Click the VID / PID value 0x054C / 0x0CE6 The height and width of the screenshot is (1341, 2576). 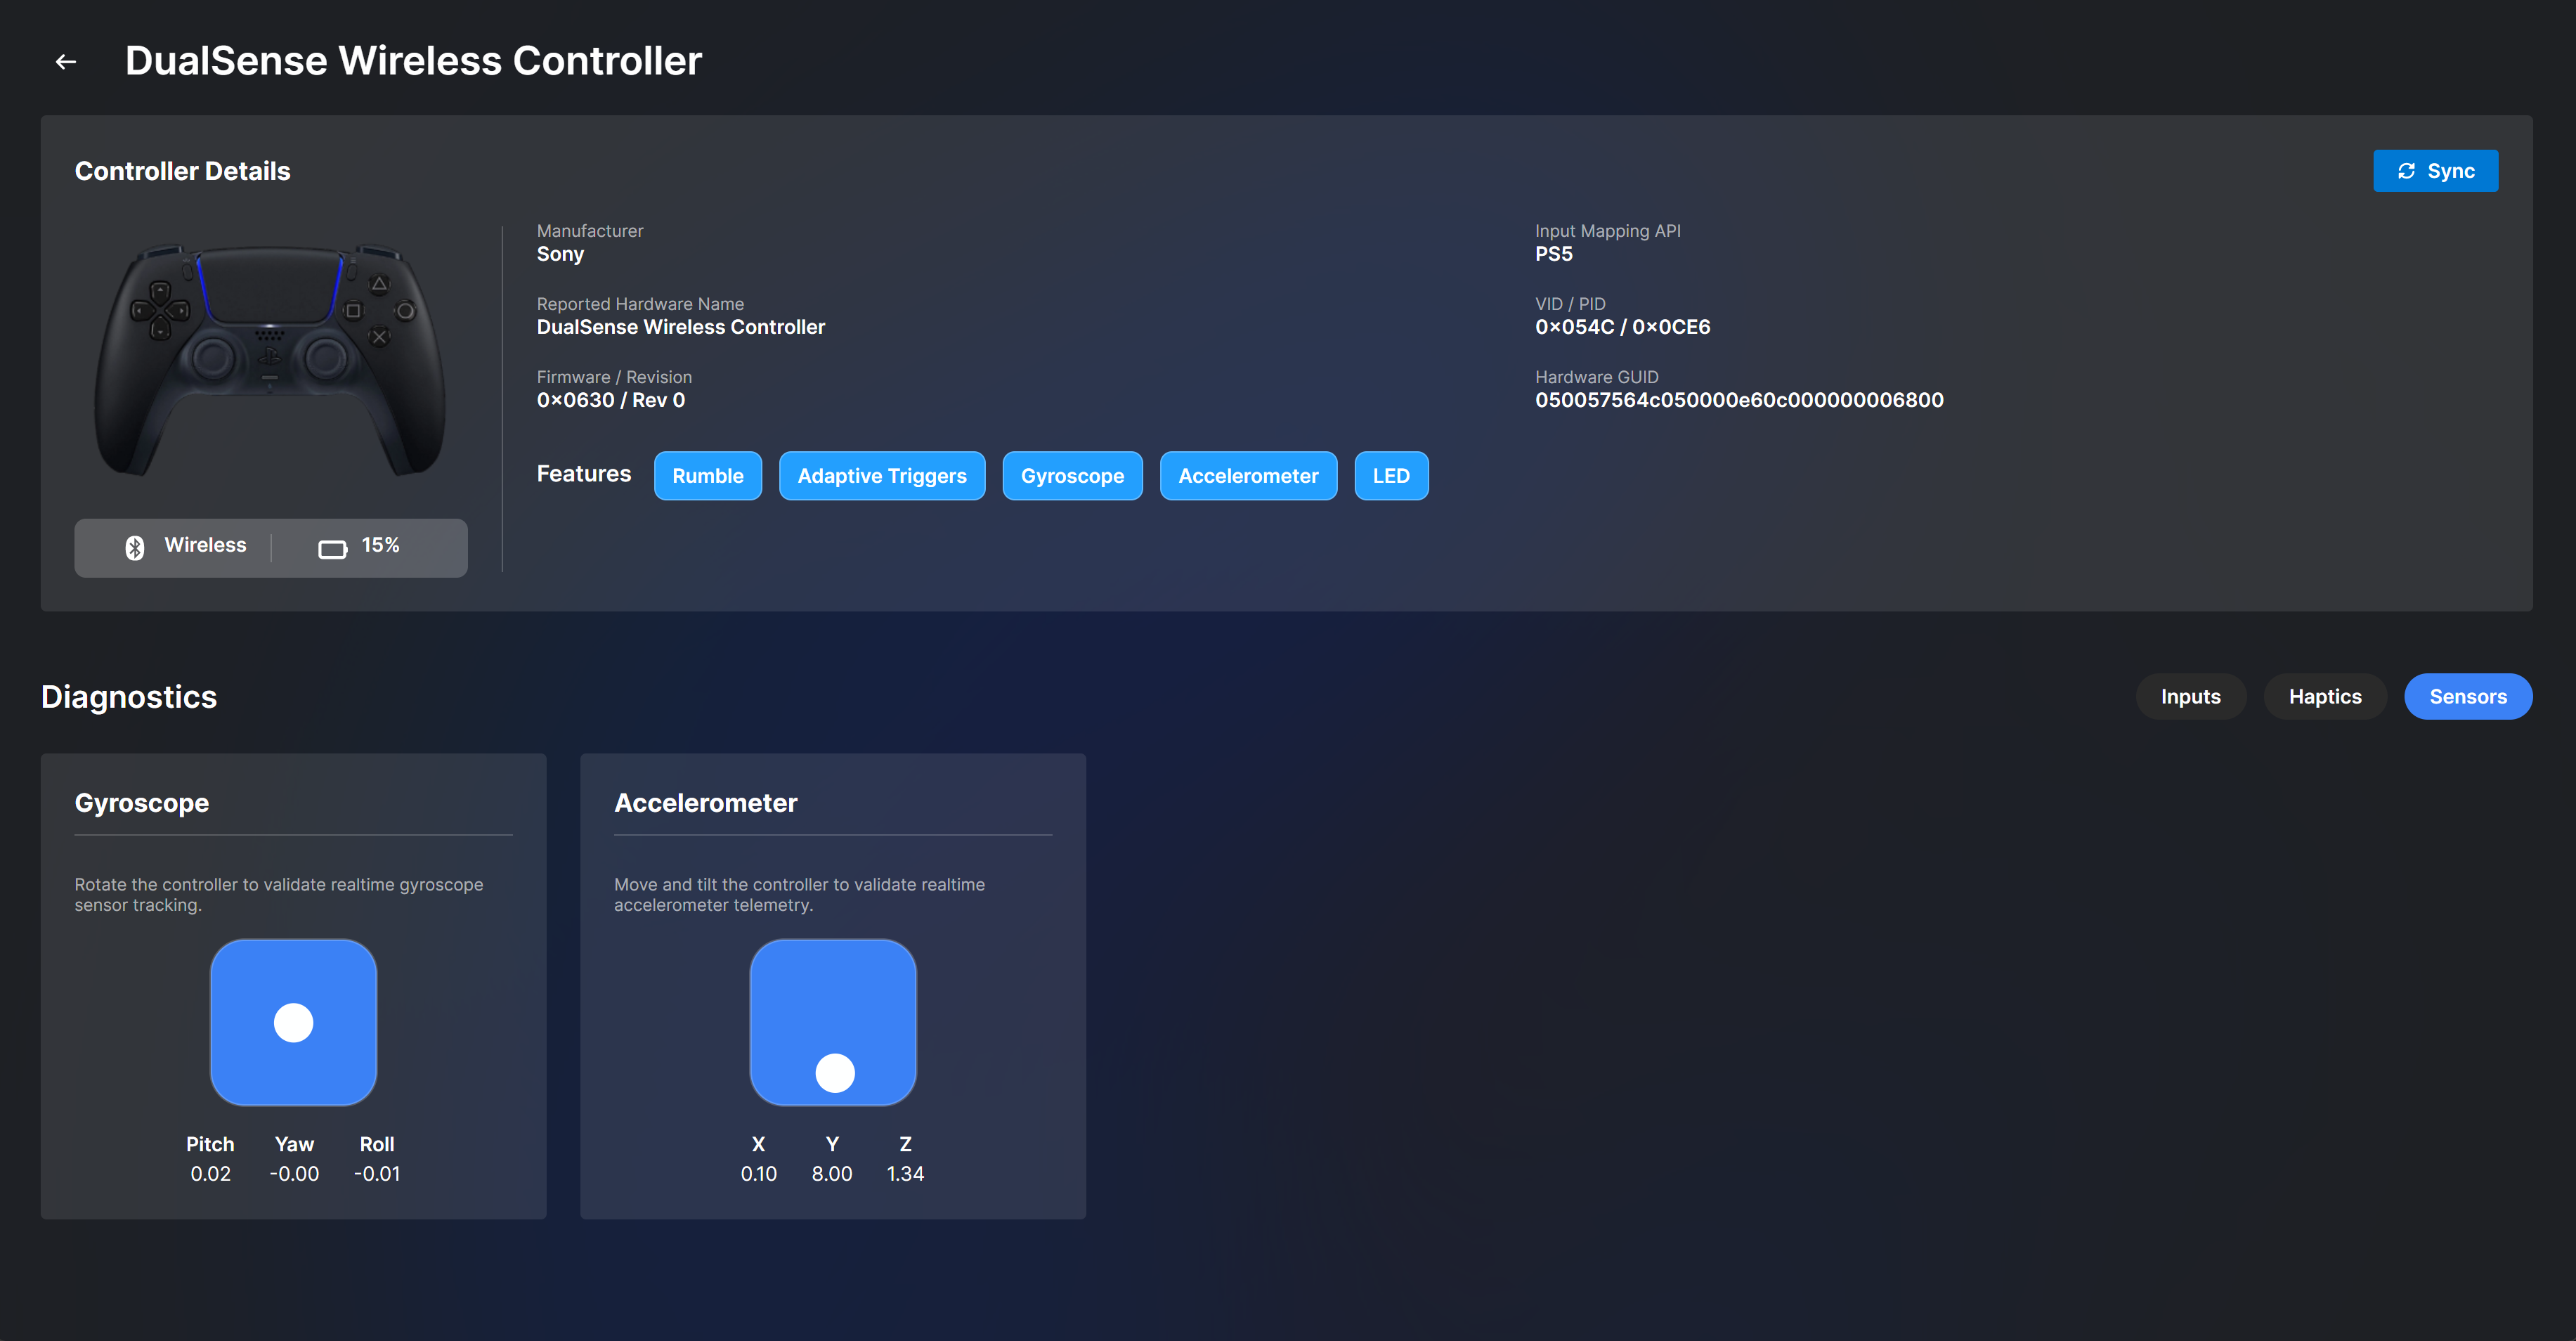tap(1622, 327)
